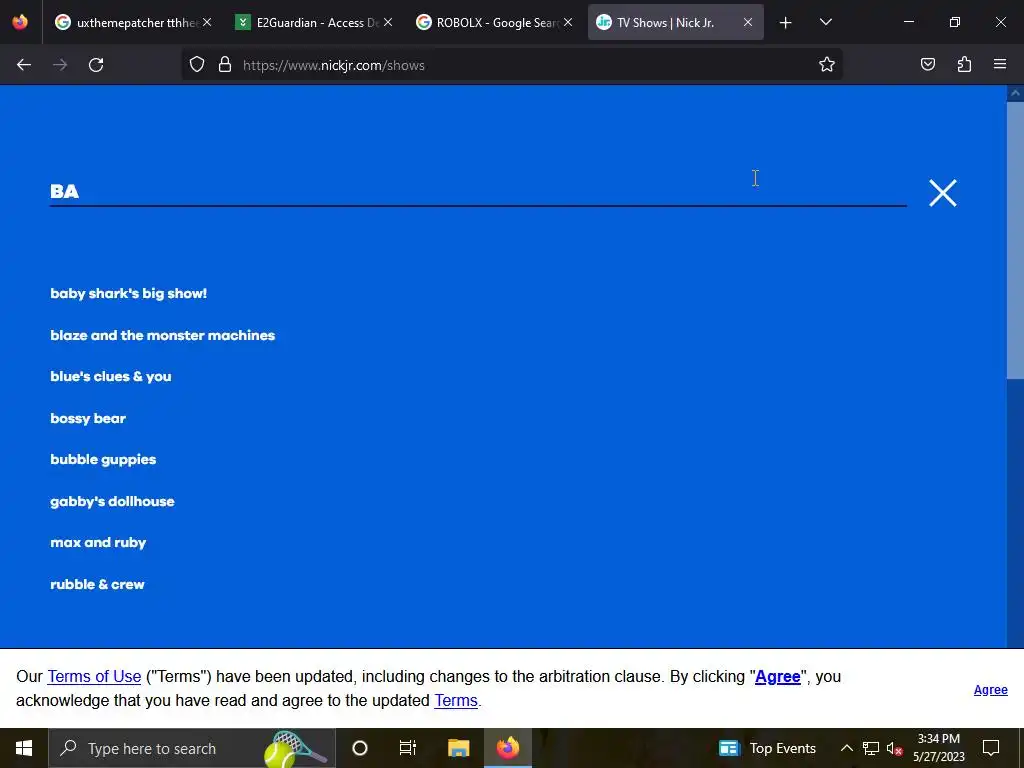
Task: Open baby shark's big show! result
Action: [129, 293]
